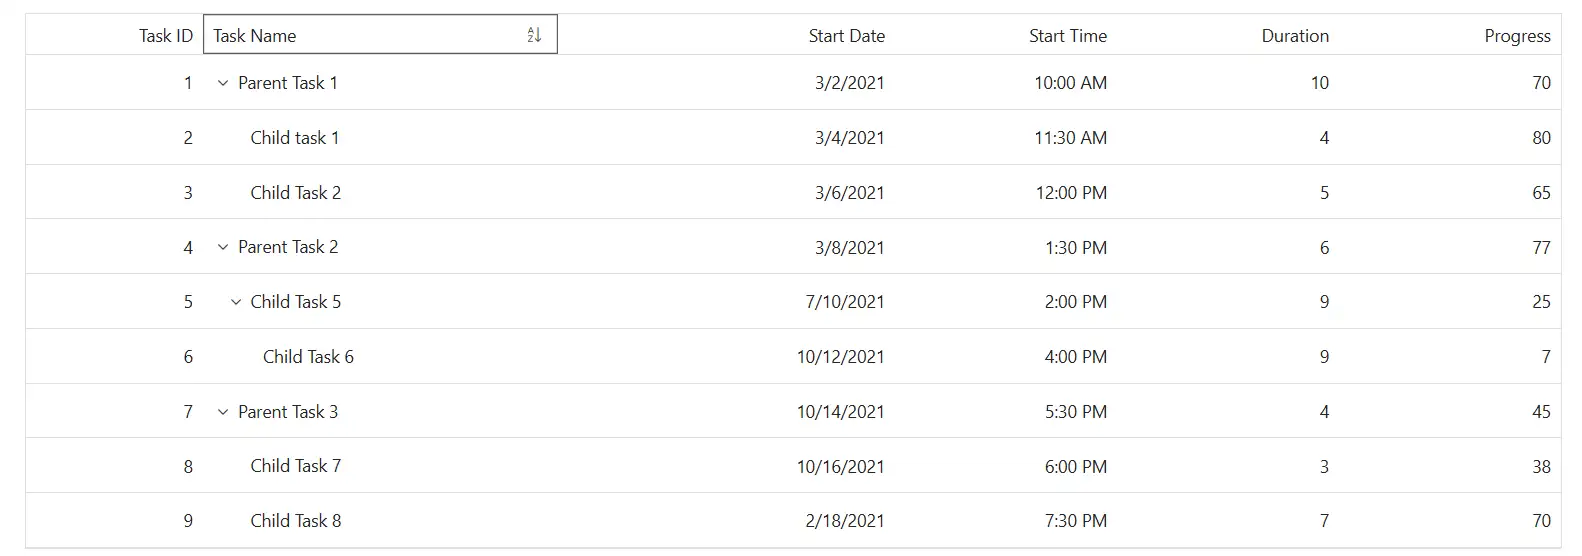Sort by the Task ID column header

[x=166, y=36]
